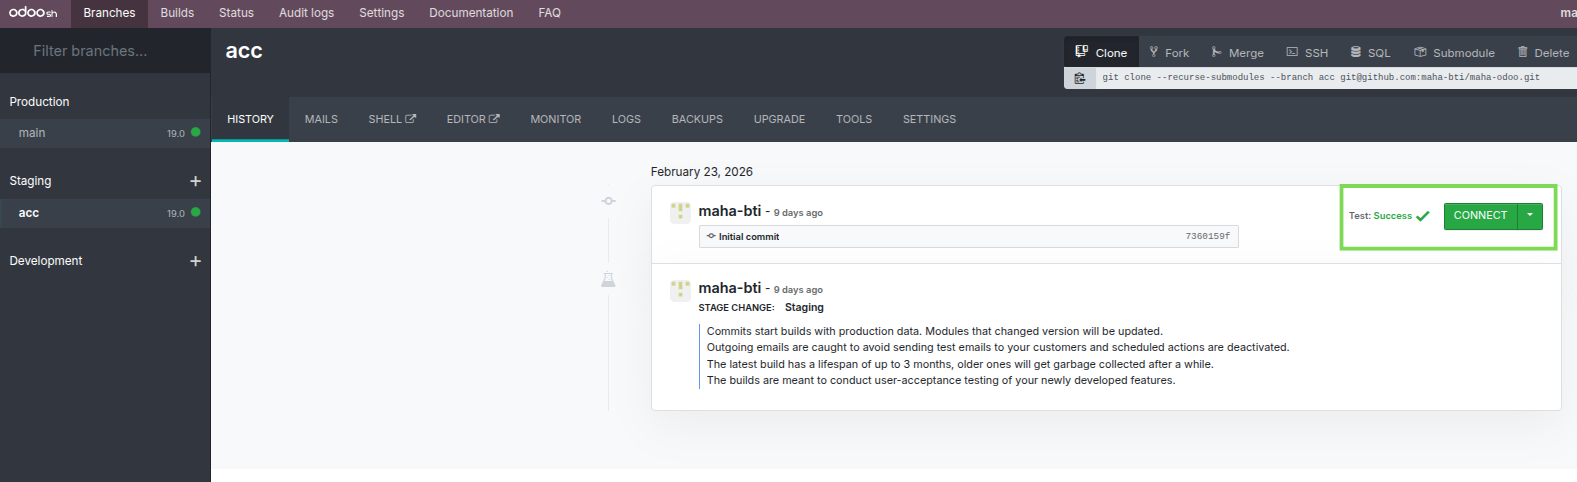
Task: Switch to the MAILS tab
Action: click(321, 119)
